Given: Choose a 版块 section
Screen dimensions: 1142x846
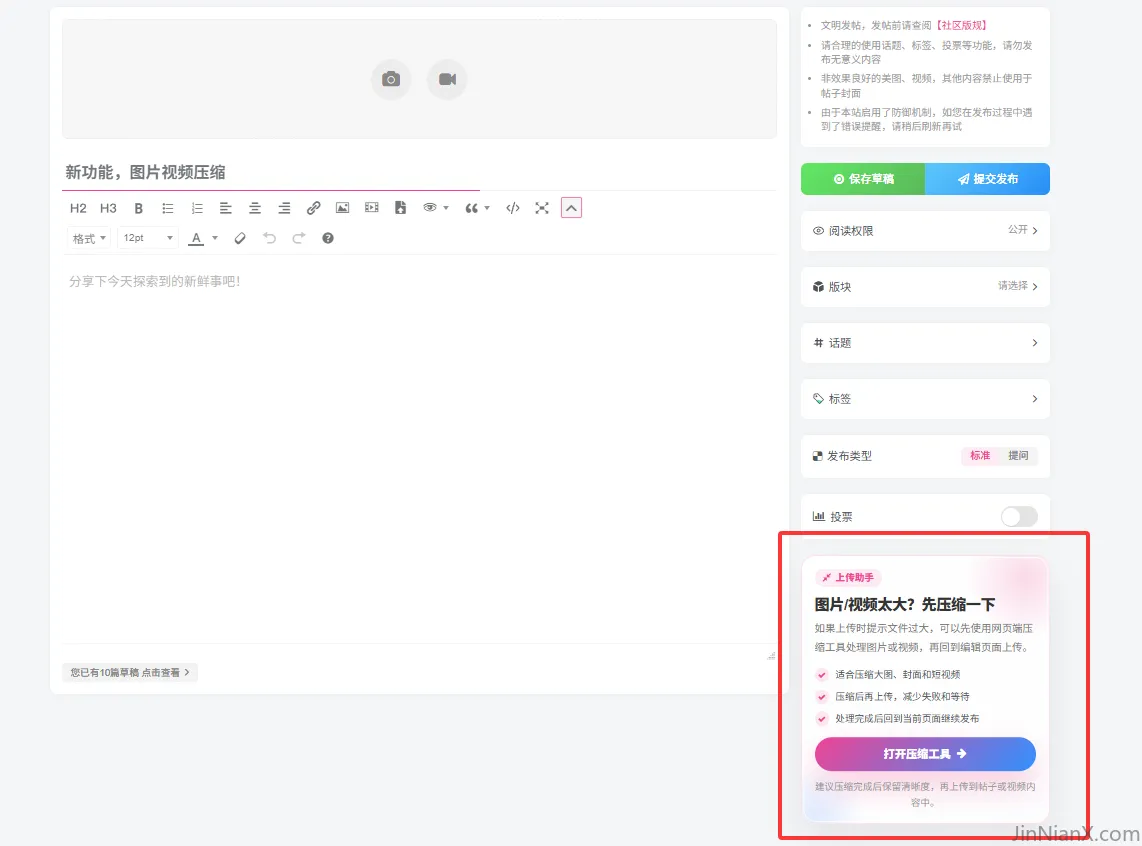Looking at the screenshot, I should (x=925, y=287).
